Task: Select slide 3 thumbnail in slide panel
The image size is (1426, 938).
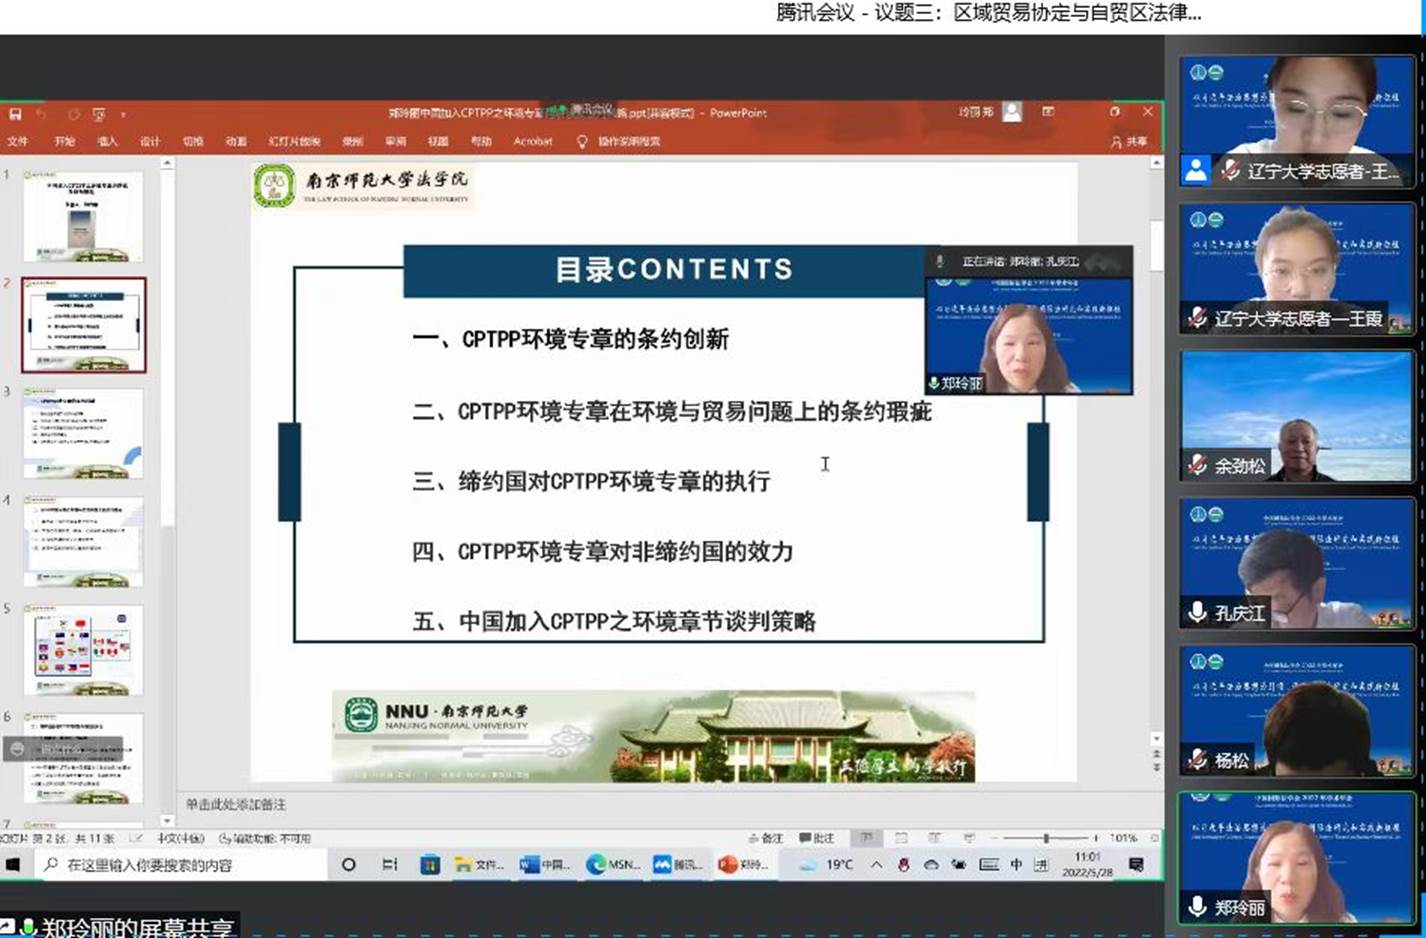Action: point(83,433)
